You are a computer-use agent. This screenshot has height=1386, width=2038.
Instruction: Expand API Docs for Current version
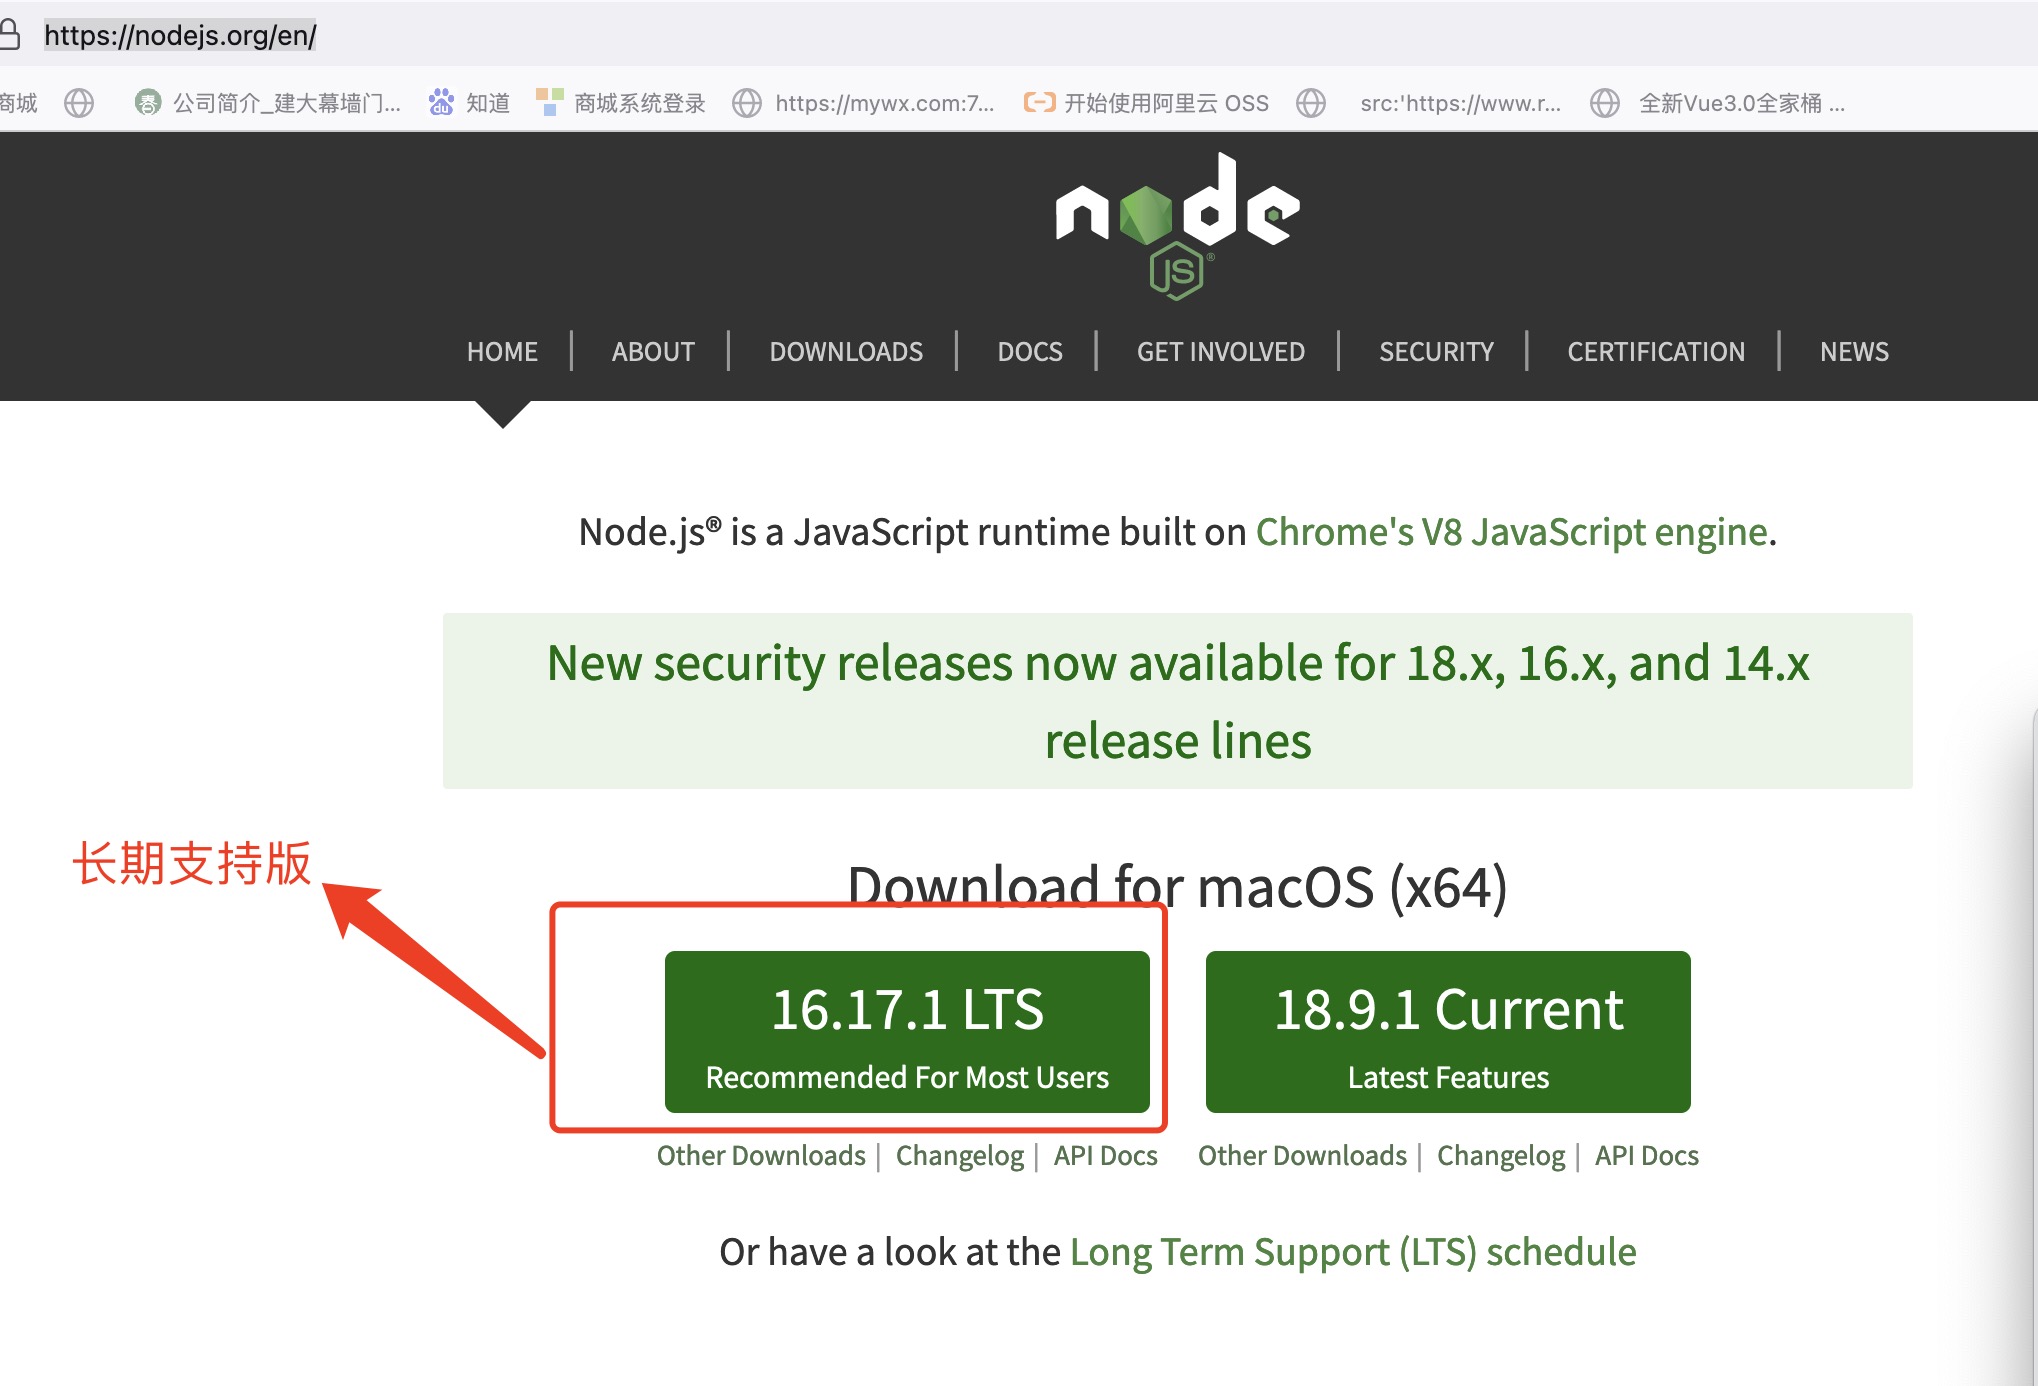pos(1642,1152)
